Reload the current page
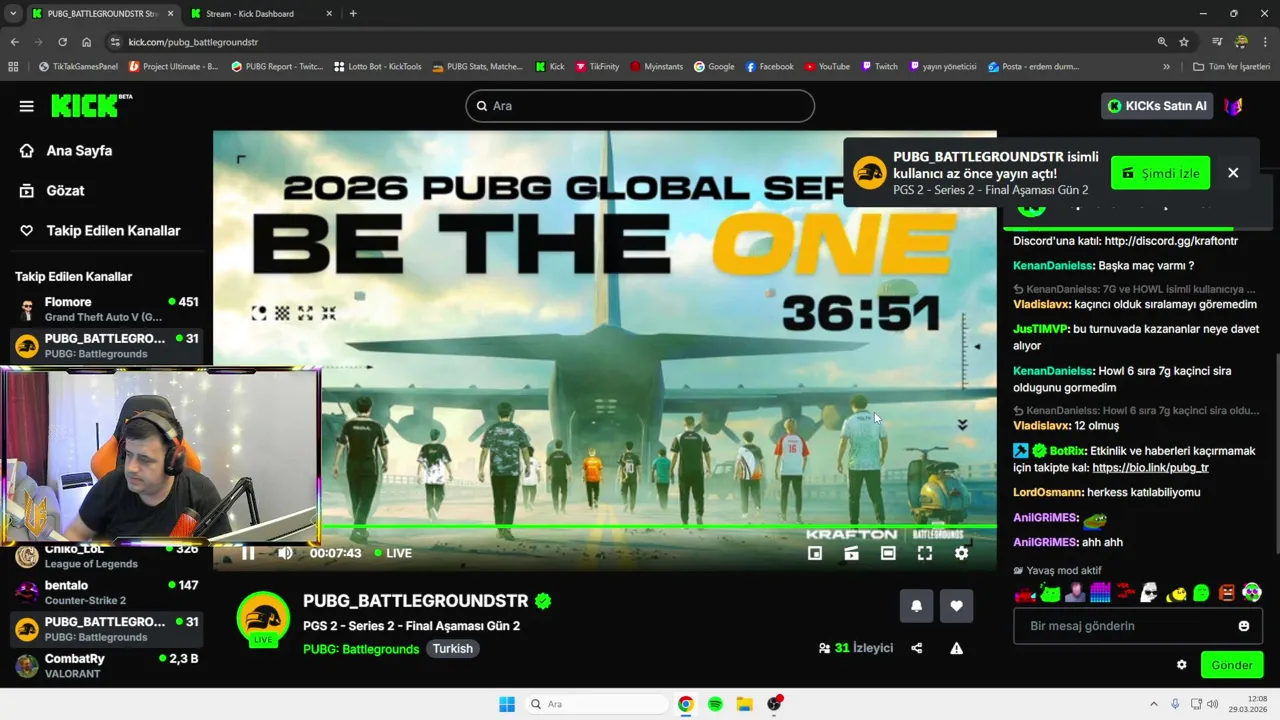Viewport: 1280px width, 720px height. pos(62,42)
